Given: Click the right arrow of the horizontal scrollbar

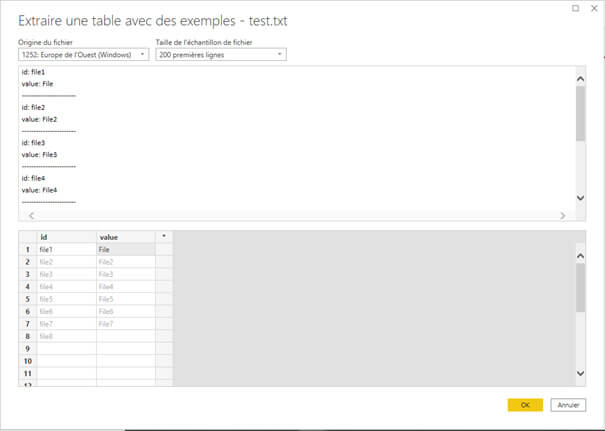Looking at the screenshot, I should [x=563, y=216].
